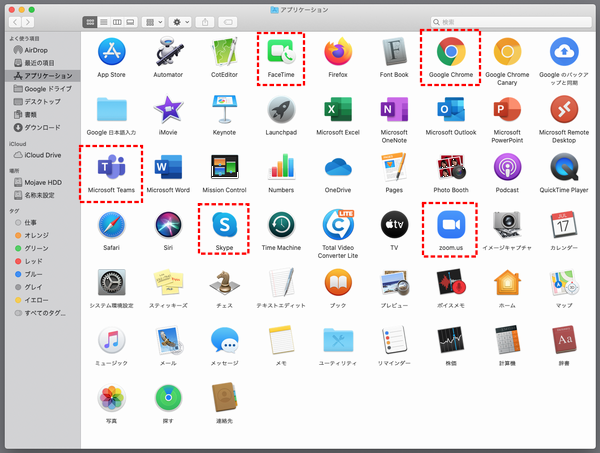Select the Google 日本語入力 folder
Screen dimensions: 600x453
tap(111, 110)
